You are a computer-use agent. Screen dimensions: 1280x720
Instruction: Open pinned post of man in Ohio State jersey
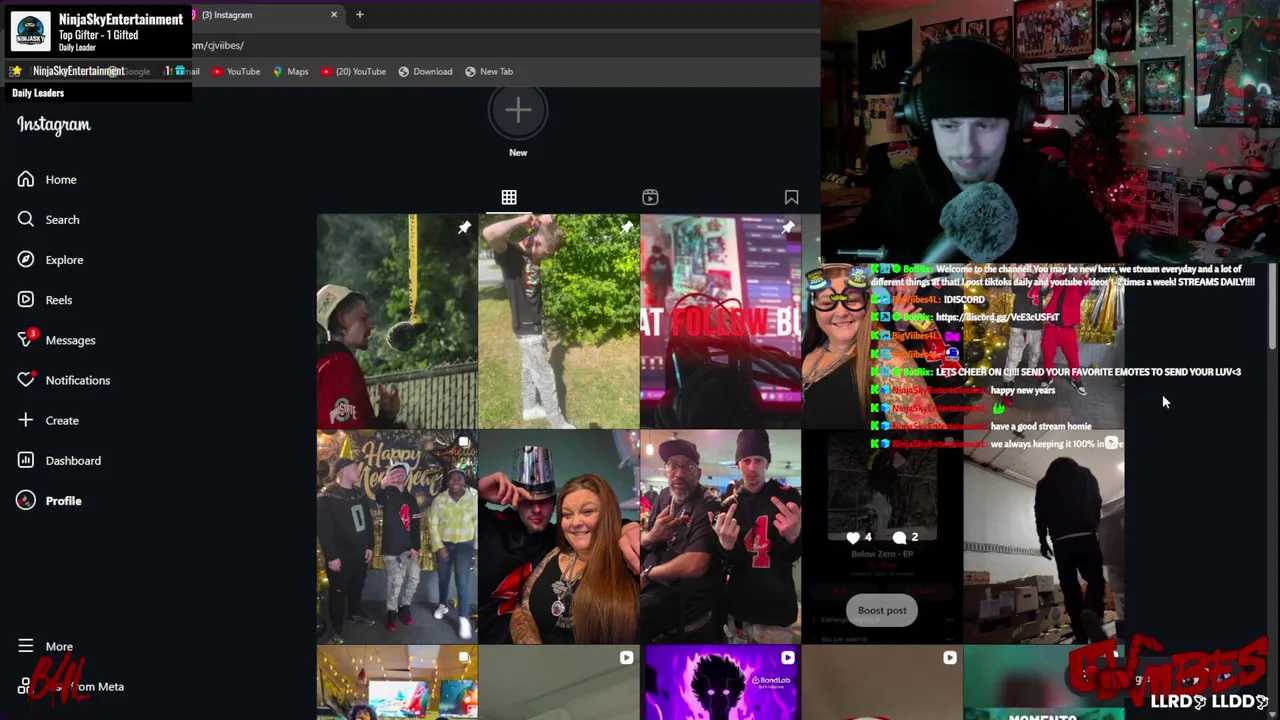(x=397, y=321)
